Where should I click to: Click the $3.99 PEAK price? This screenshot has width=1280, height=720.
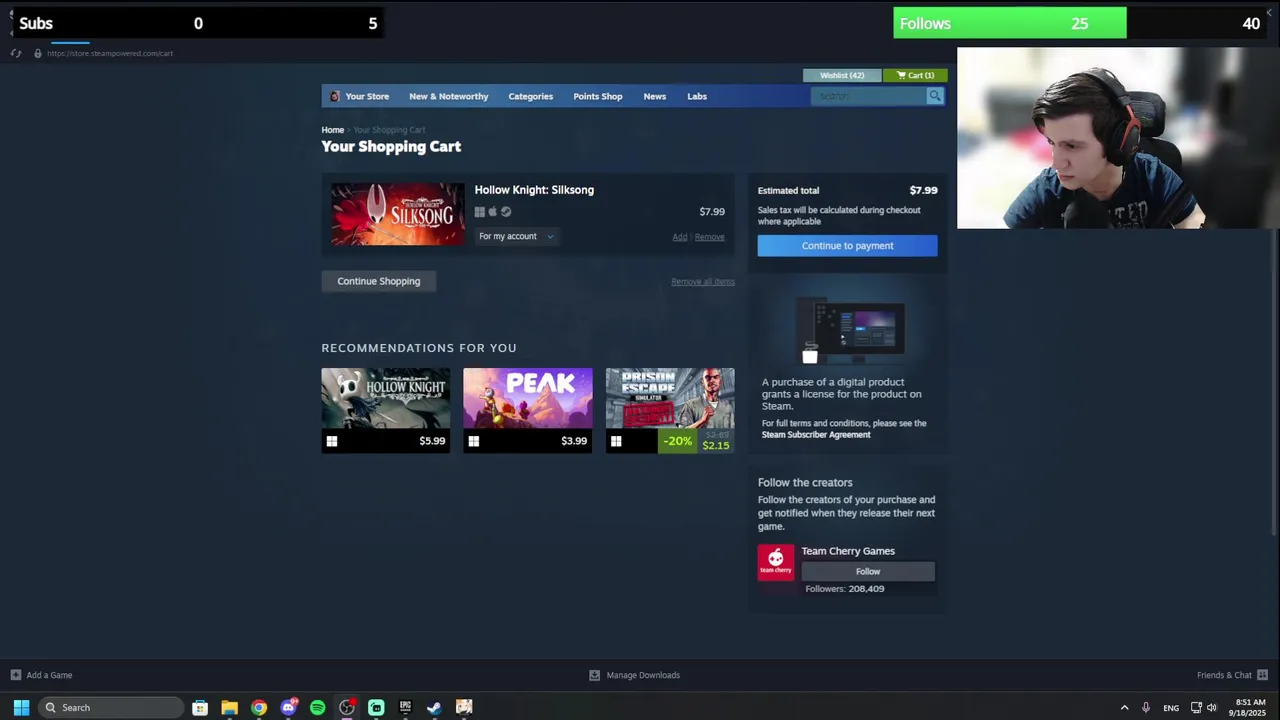(574, 441)
